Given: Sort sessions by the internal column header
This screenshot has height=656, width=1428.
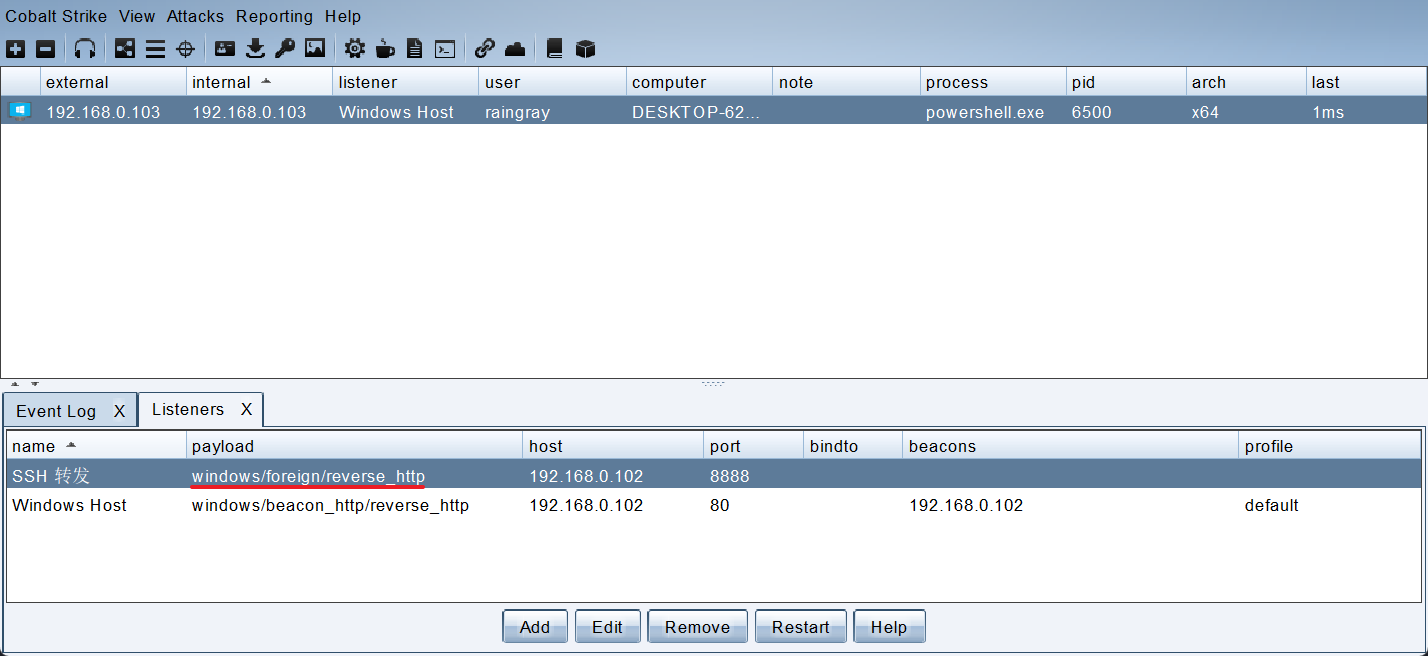Looking at the screenshot, I should [259, 82].
